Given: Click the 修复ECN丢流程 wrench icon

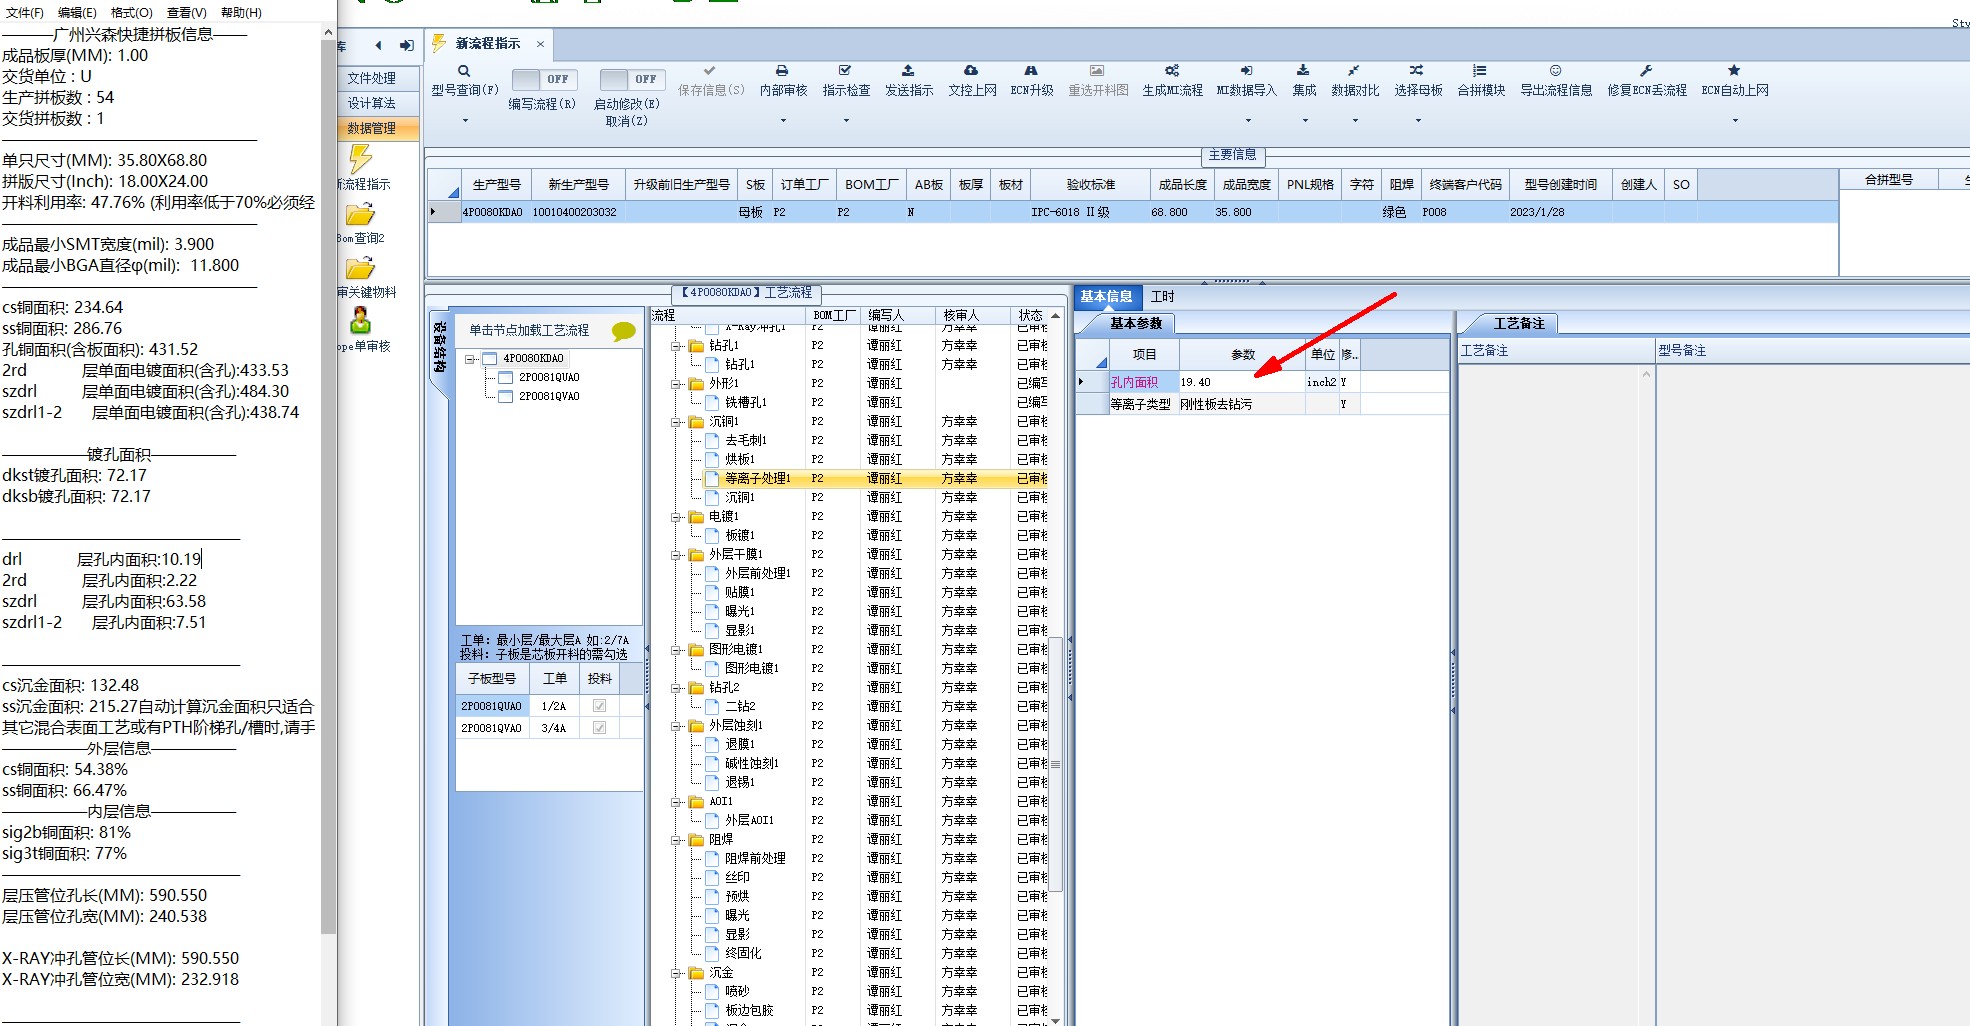Looking at the screenshot, I should tap(1646, 71).
